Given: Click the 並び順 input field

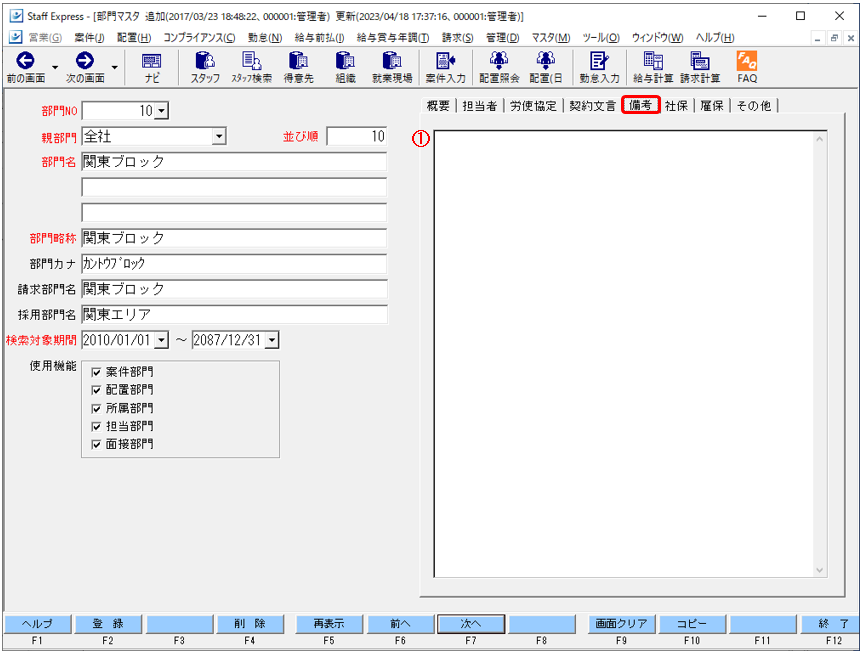Looking at the screenshot, I should [x=357, y=136].
